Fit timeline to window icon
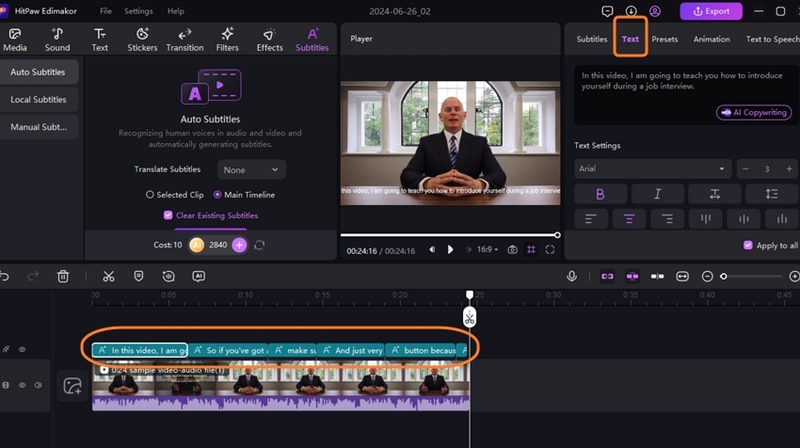 [x=682, y=276]
